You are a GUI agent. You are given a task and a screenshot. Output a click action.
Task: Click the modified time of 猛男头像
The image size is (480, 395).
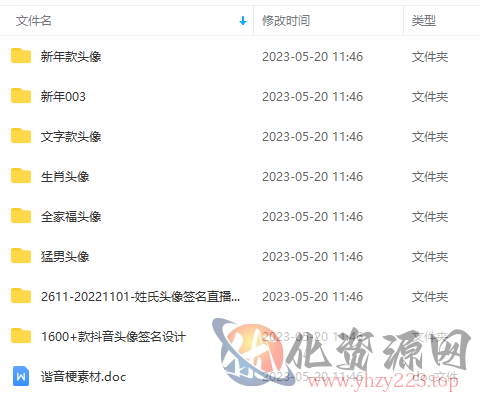[312, 257]
